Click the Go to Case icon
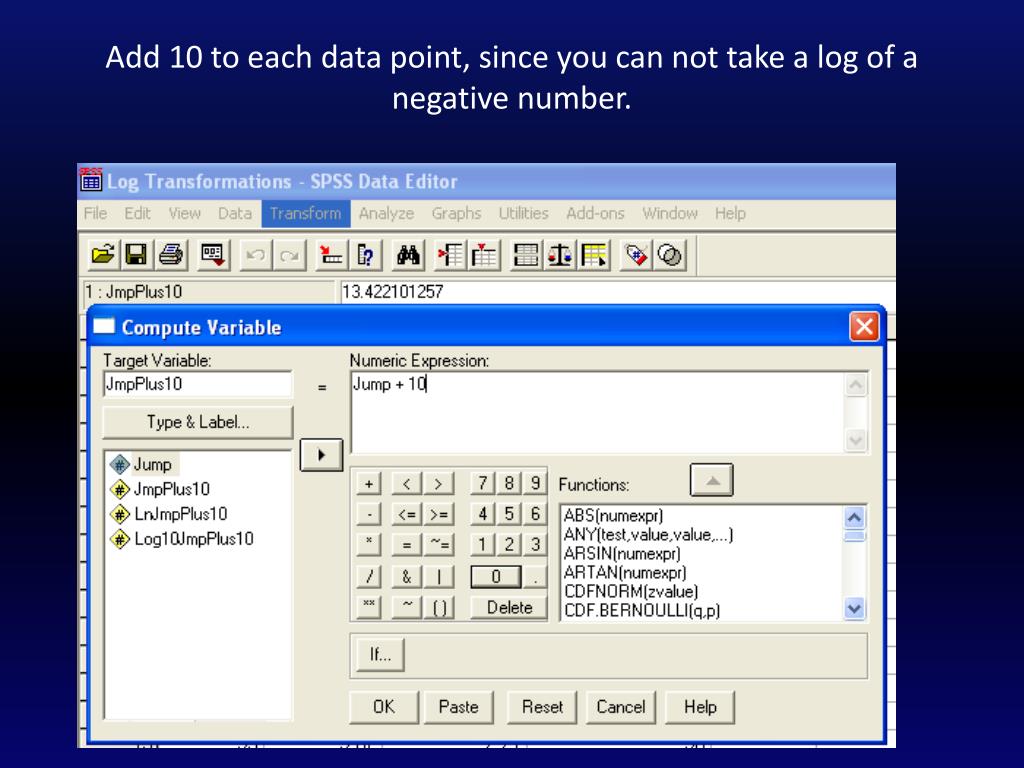The image size is (1024, 768). [x=330, y=255]
